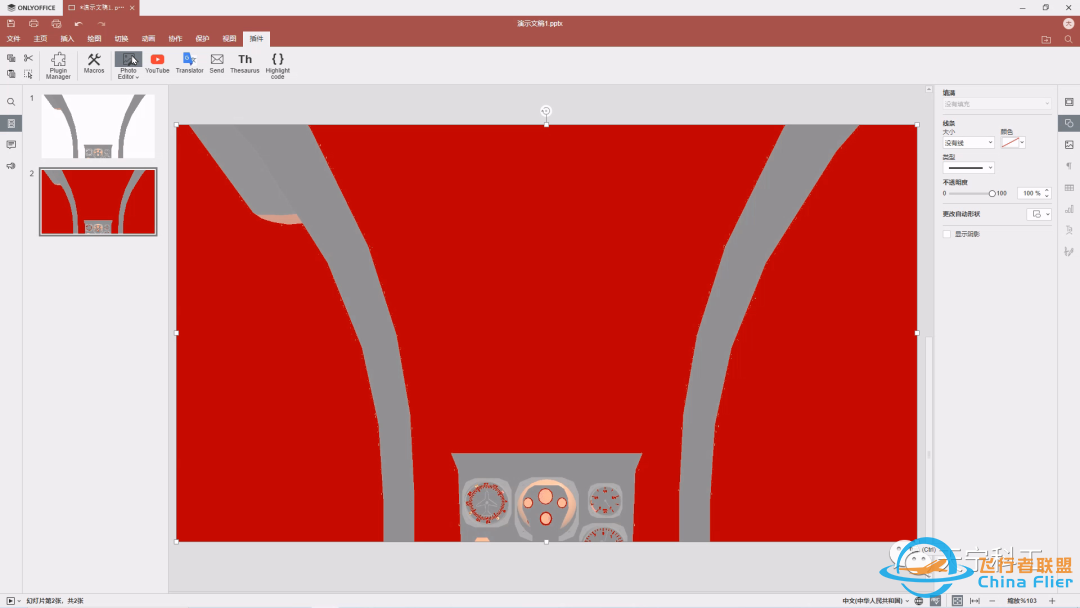
Task: Expand the line type dropdown
Action: point(968,168)
